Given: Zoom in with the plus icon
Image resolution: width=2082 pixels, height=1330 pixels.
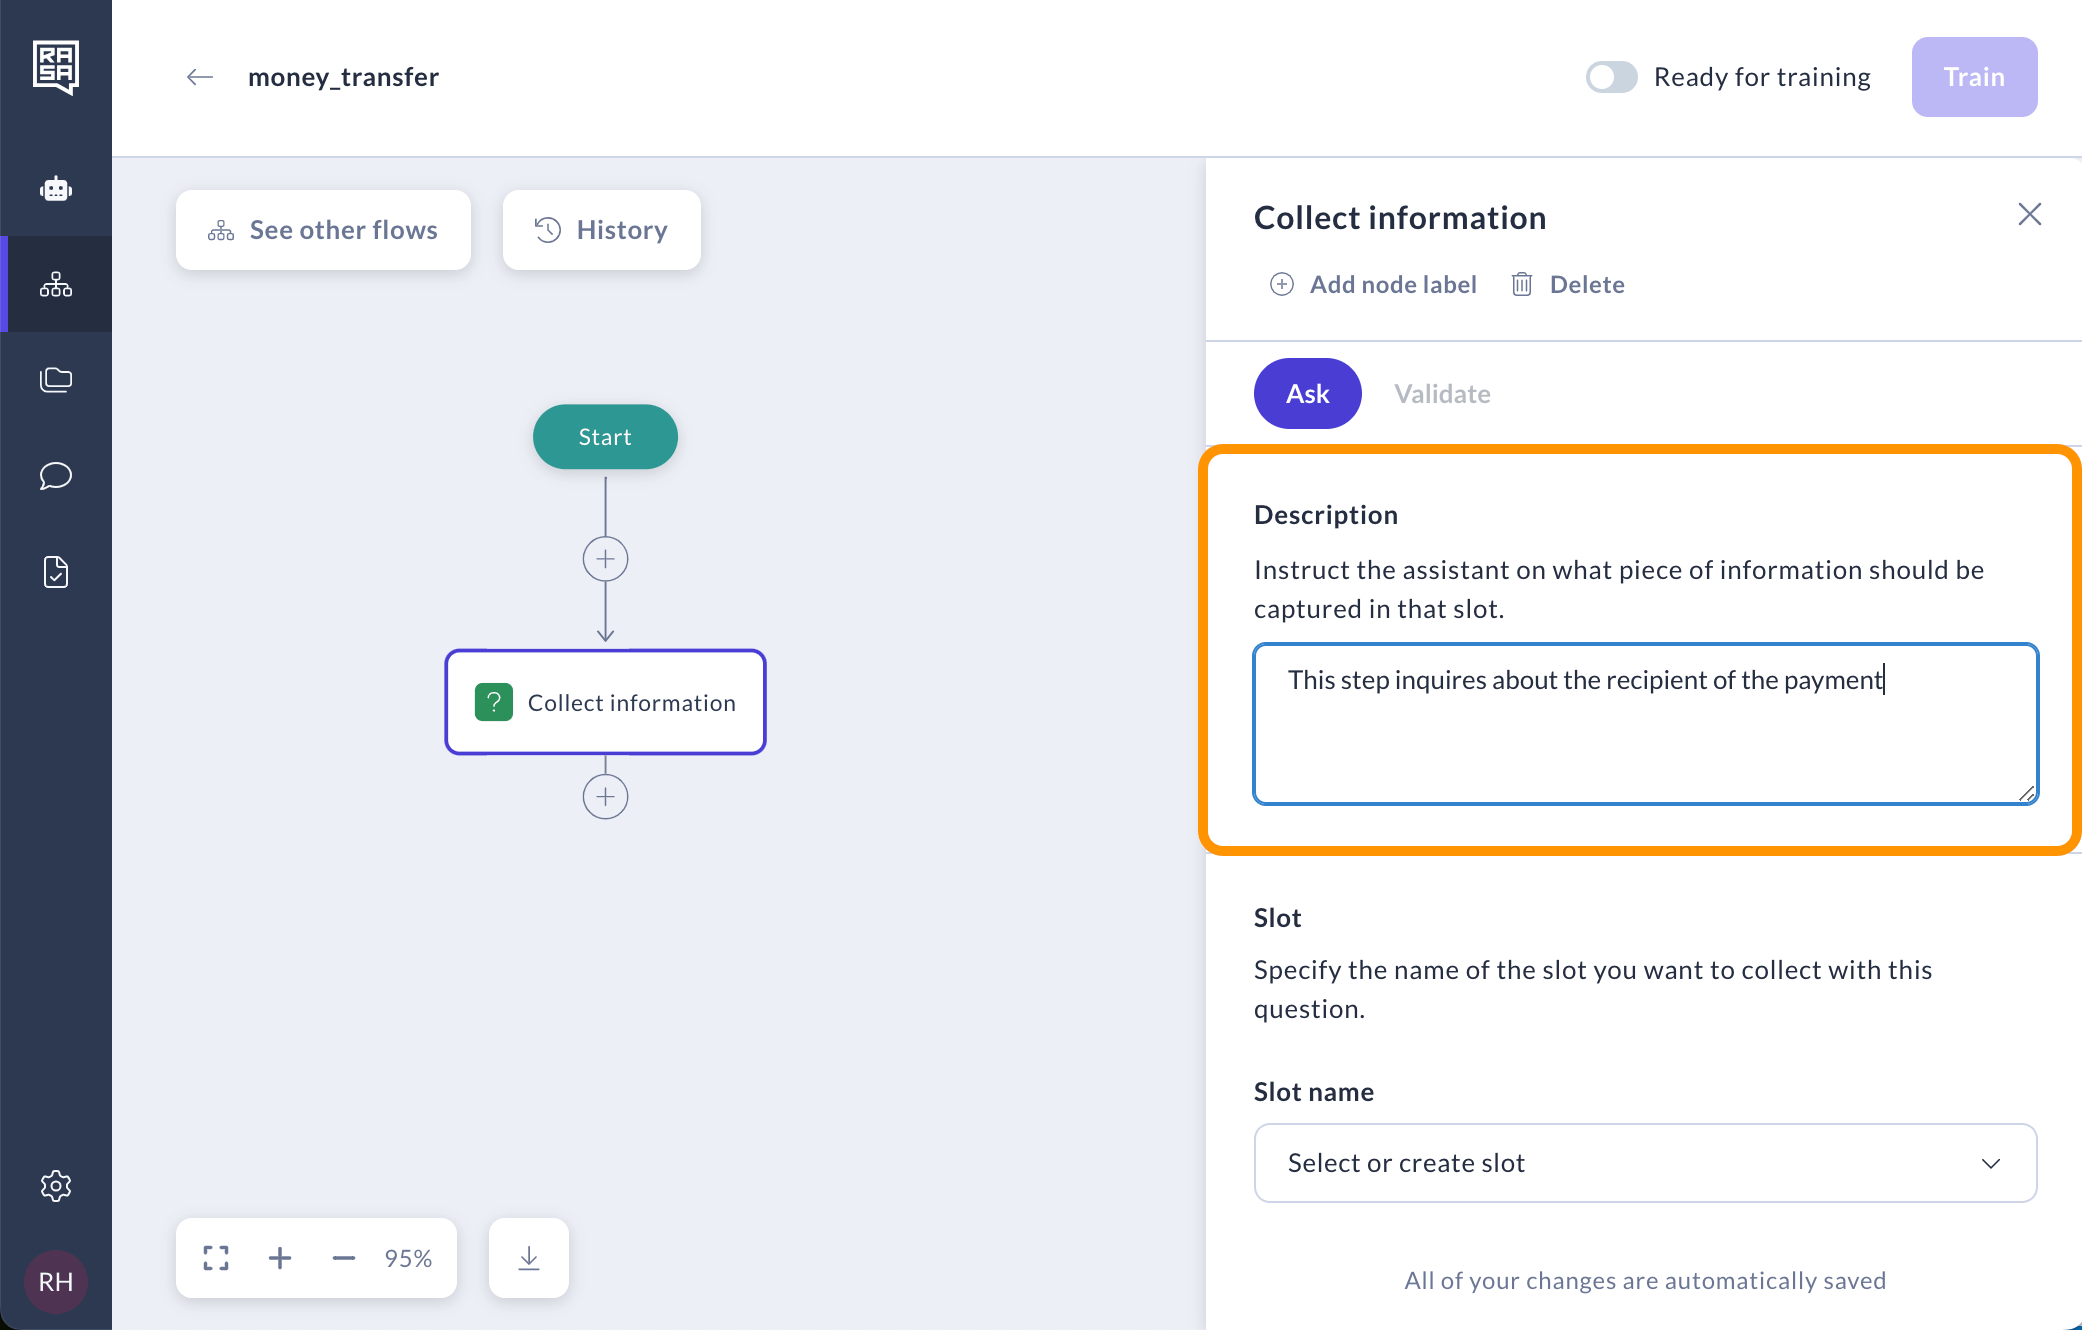Looking at the screenshot, I should (280, 1258).
